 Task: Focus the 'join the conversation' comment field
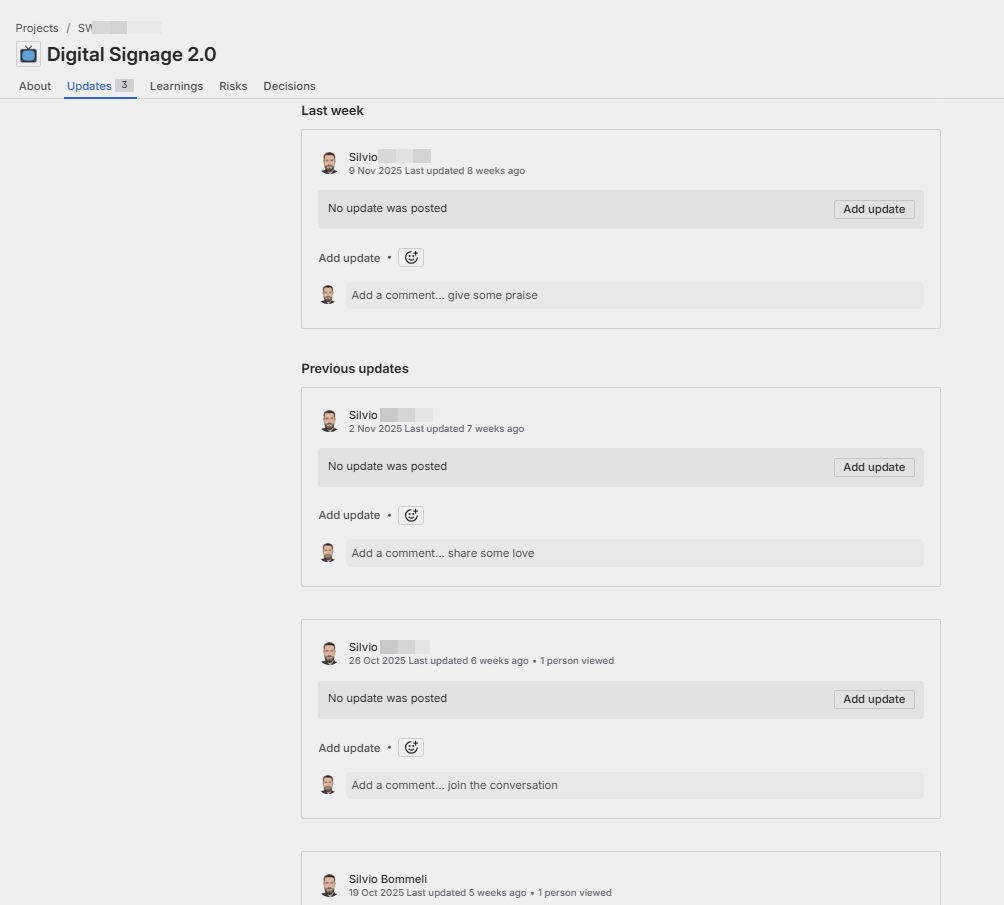pyautogui.click(x=635, y=785)
